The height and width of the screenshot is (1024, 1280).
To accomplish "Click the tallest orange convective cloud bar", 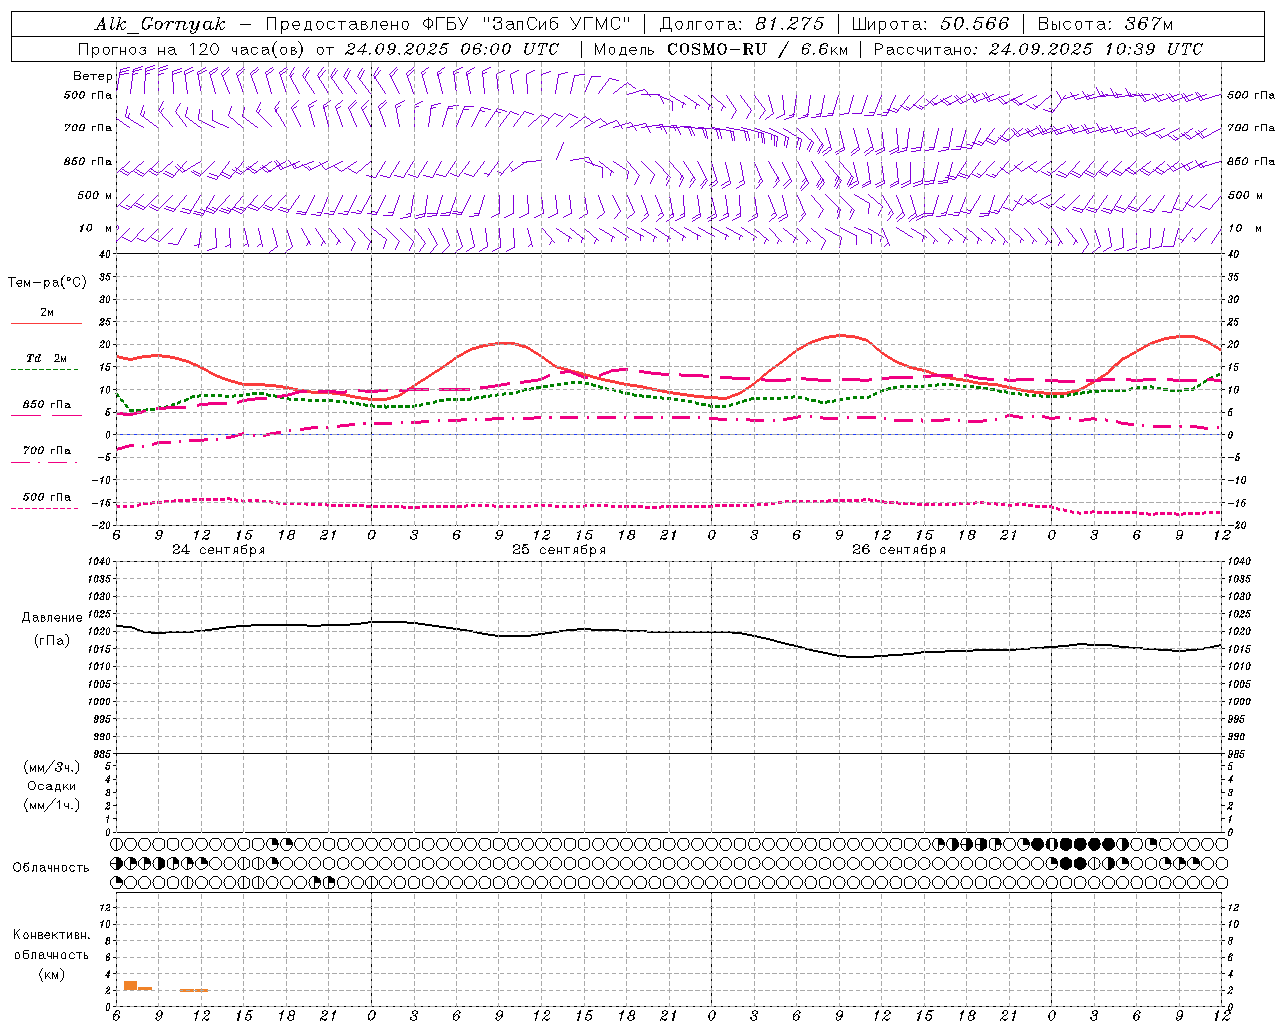I will coord(130,986).
